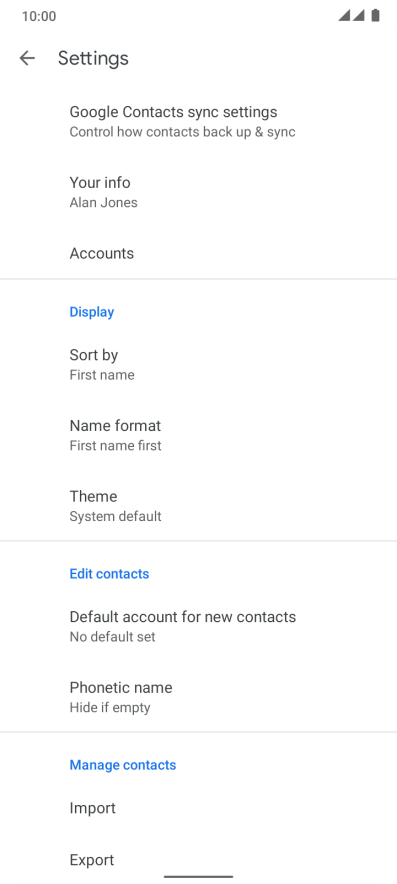Click the 10:00 clock in status bar
The height and width of the screenshot is (884, 397).
pyautogui.click(x=39, y=16)
